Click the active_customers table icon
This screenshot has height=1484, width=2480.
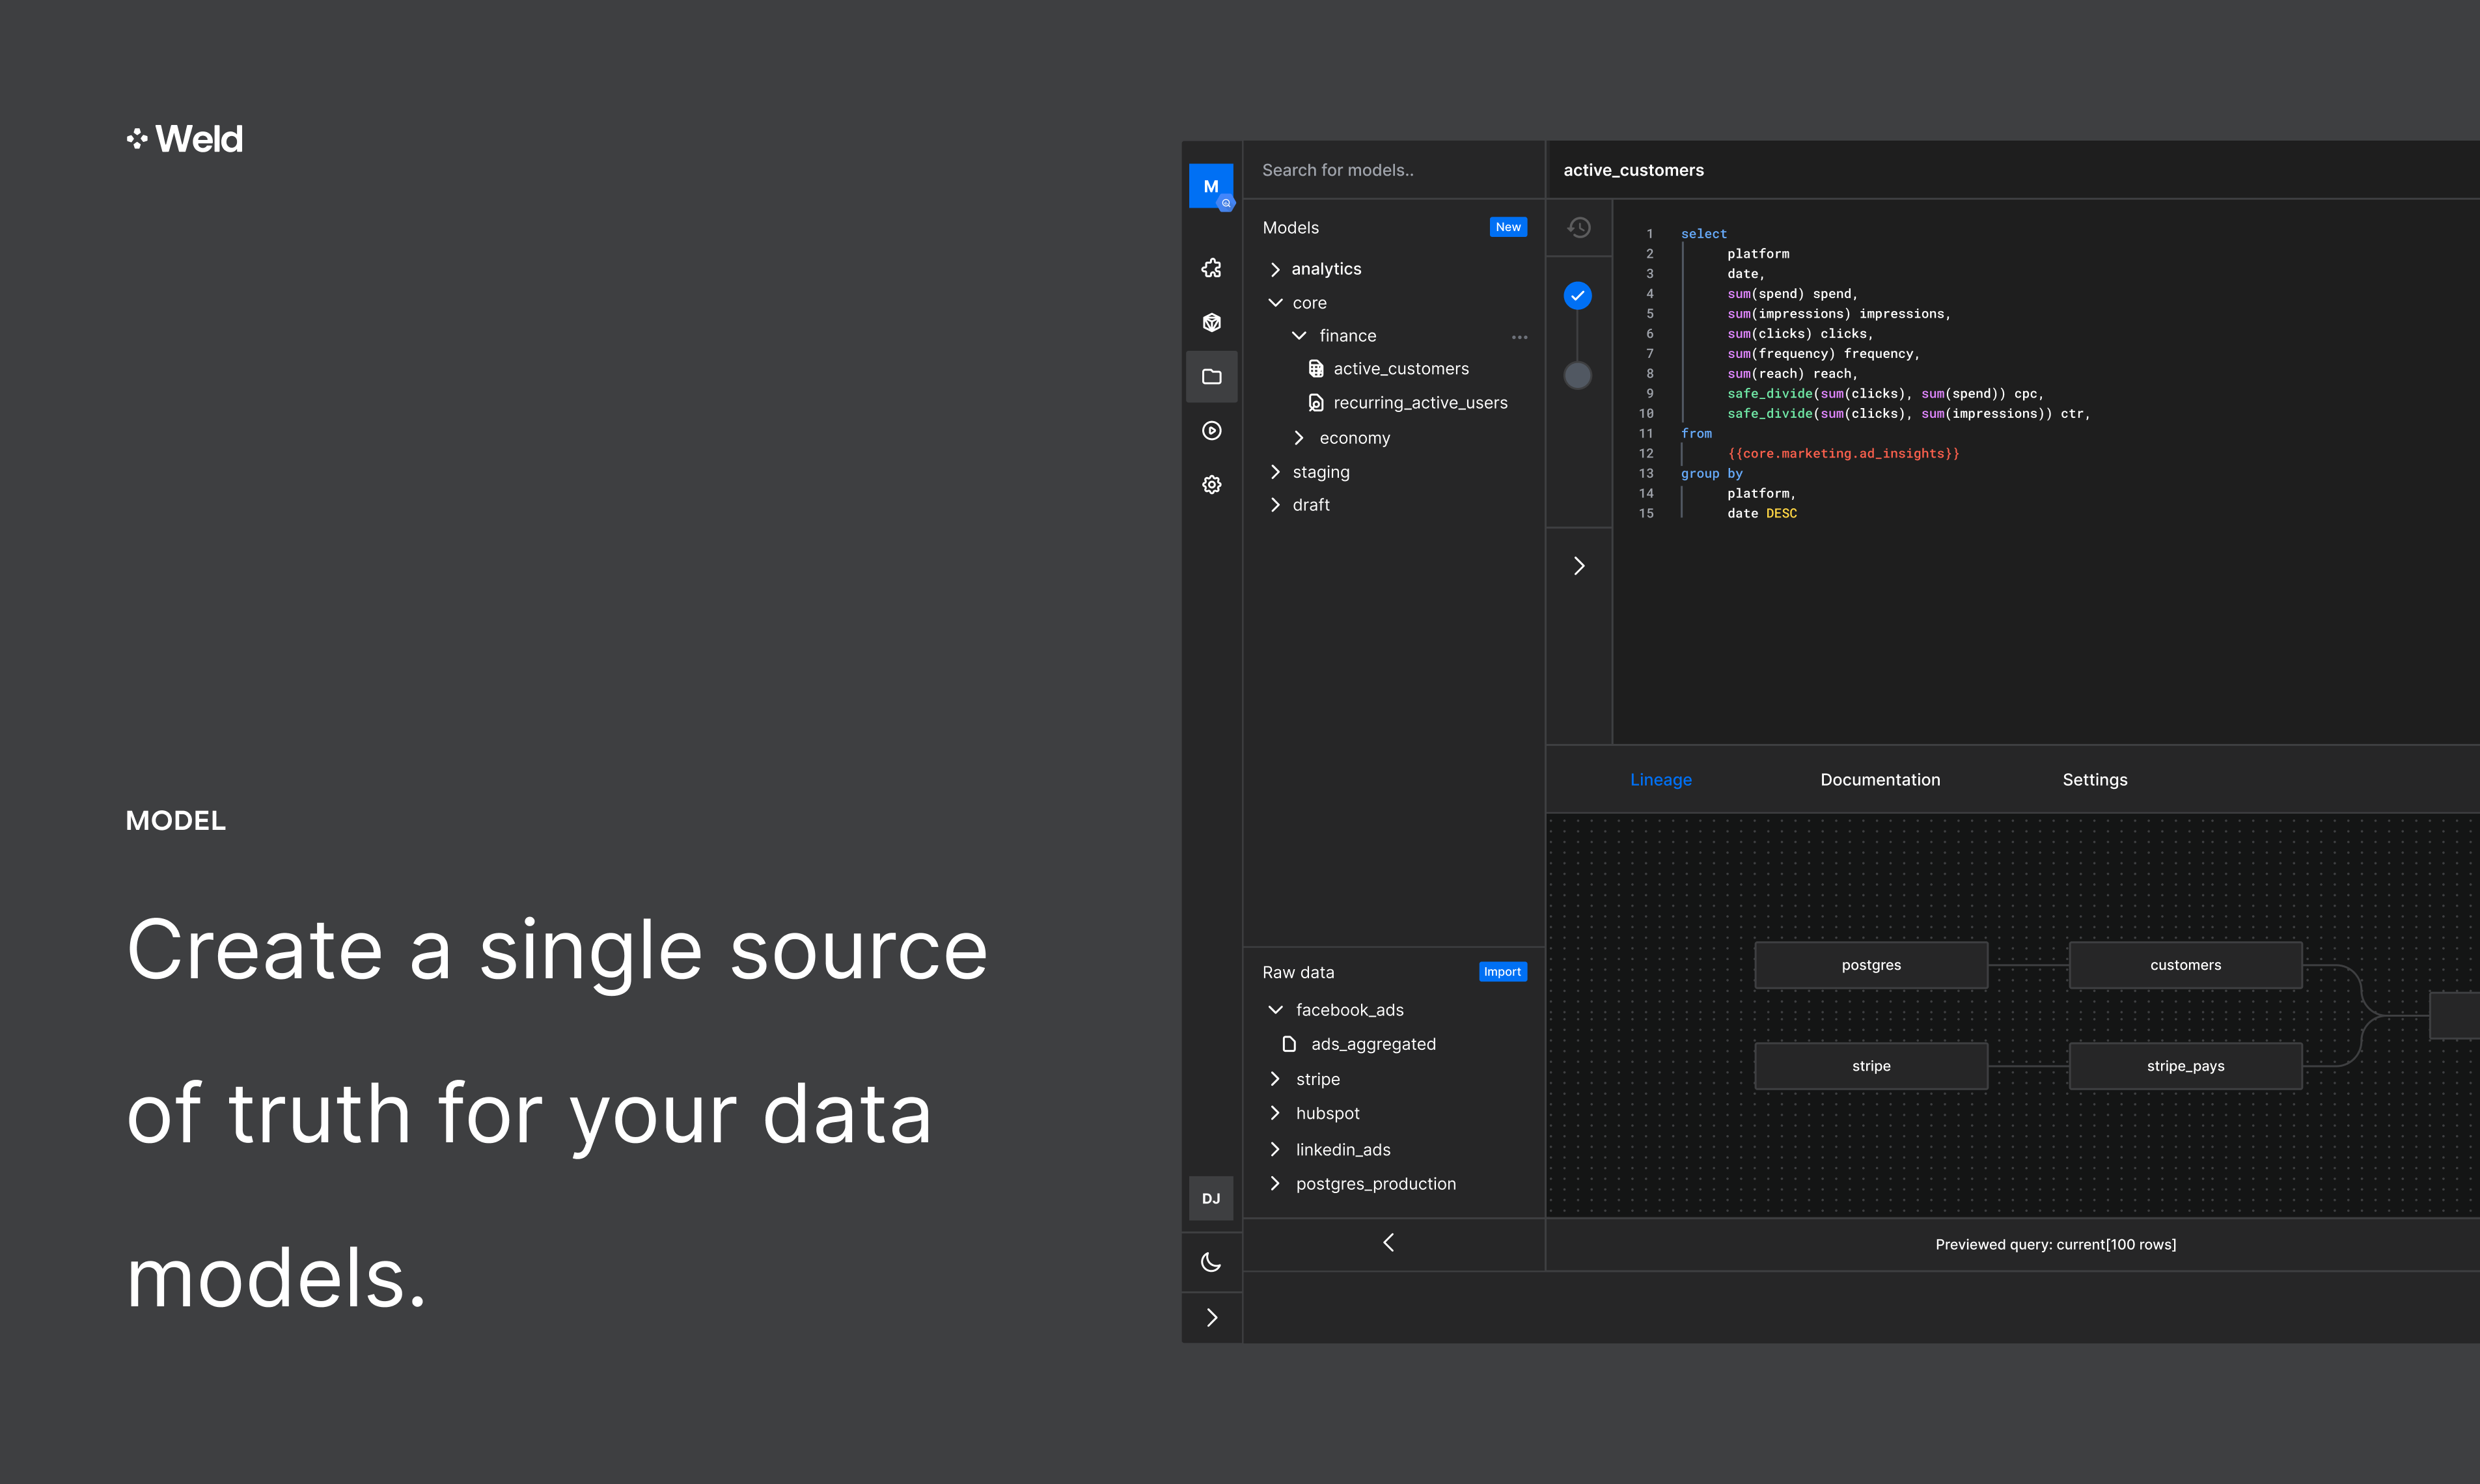click(x=1316, y=369)
